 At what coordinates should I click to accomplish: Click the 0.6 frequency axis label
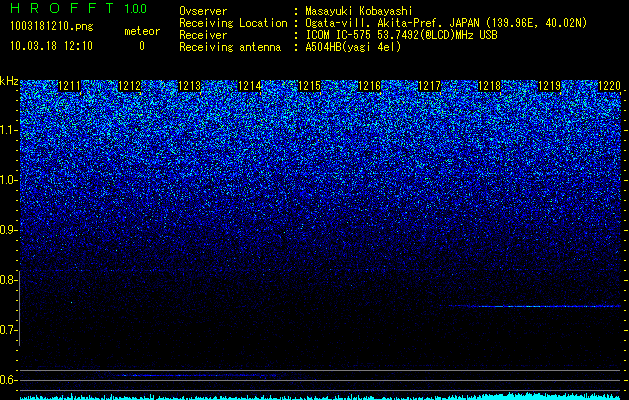9,380
